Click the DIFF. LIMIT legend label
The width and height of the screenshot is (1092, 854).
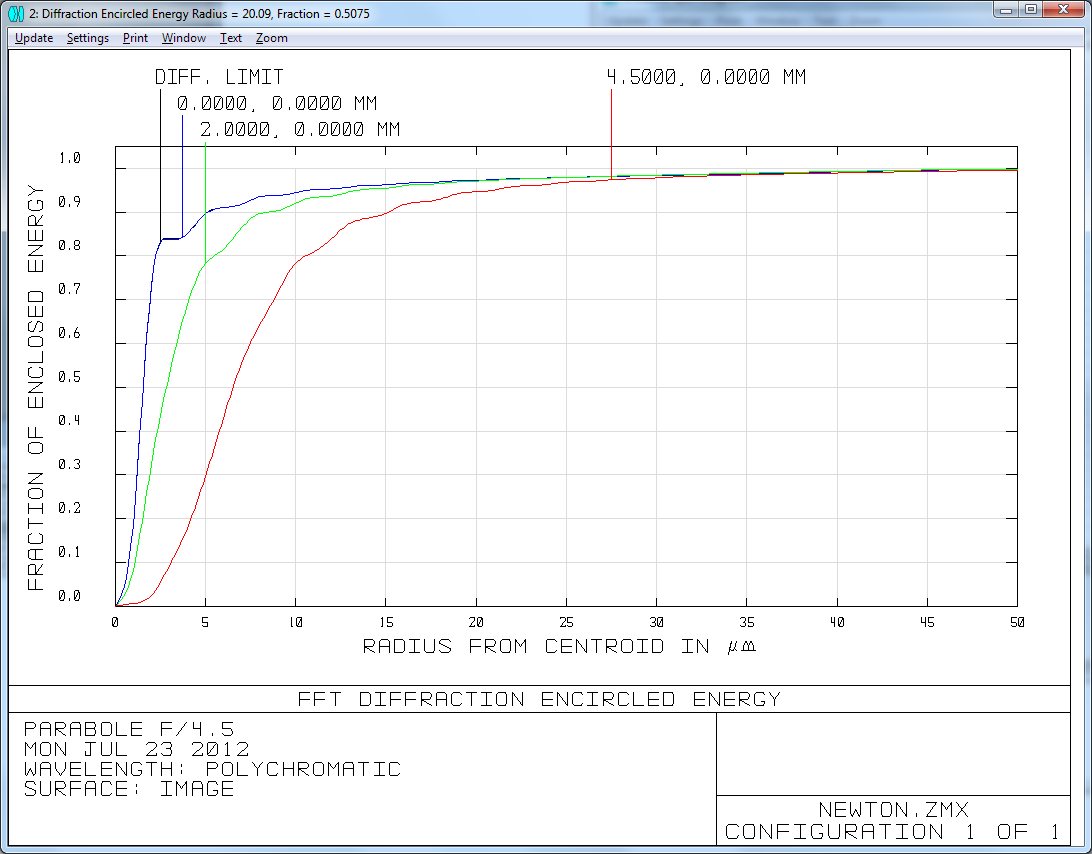coord(219,76)
